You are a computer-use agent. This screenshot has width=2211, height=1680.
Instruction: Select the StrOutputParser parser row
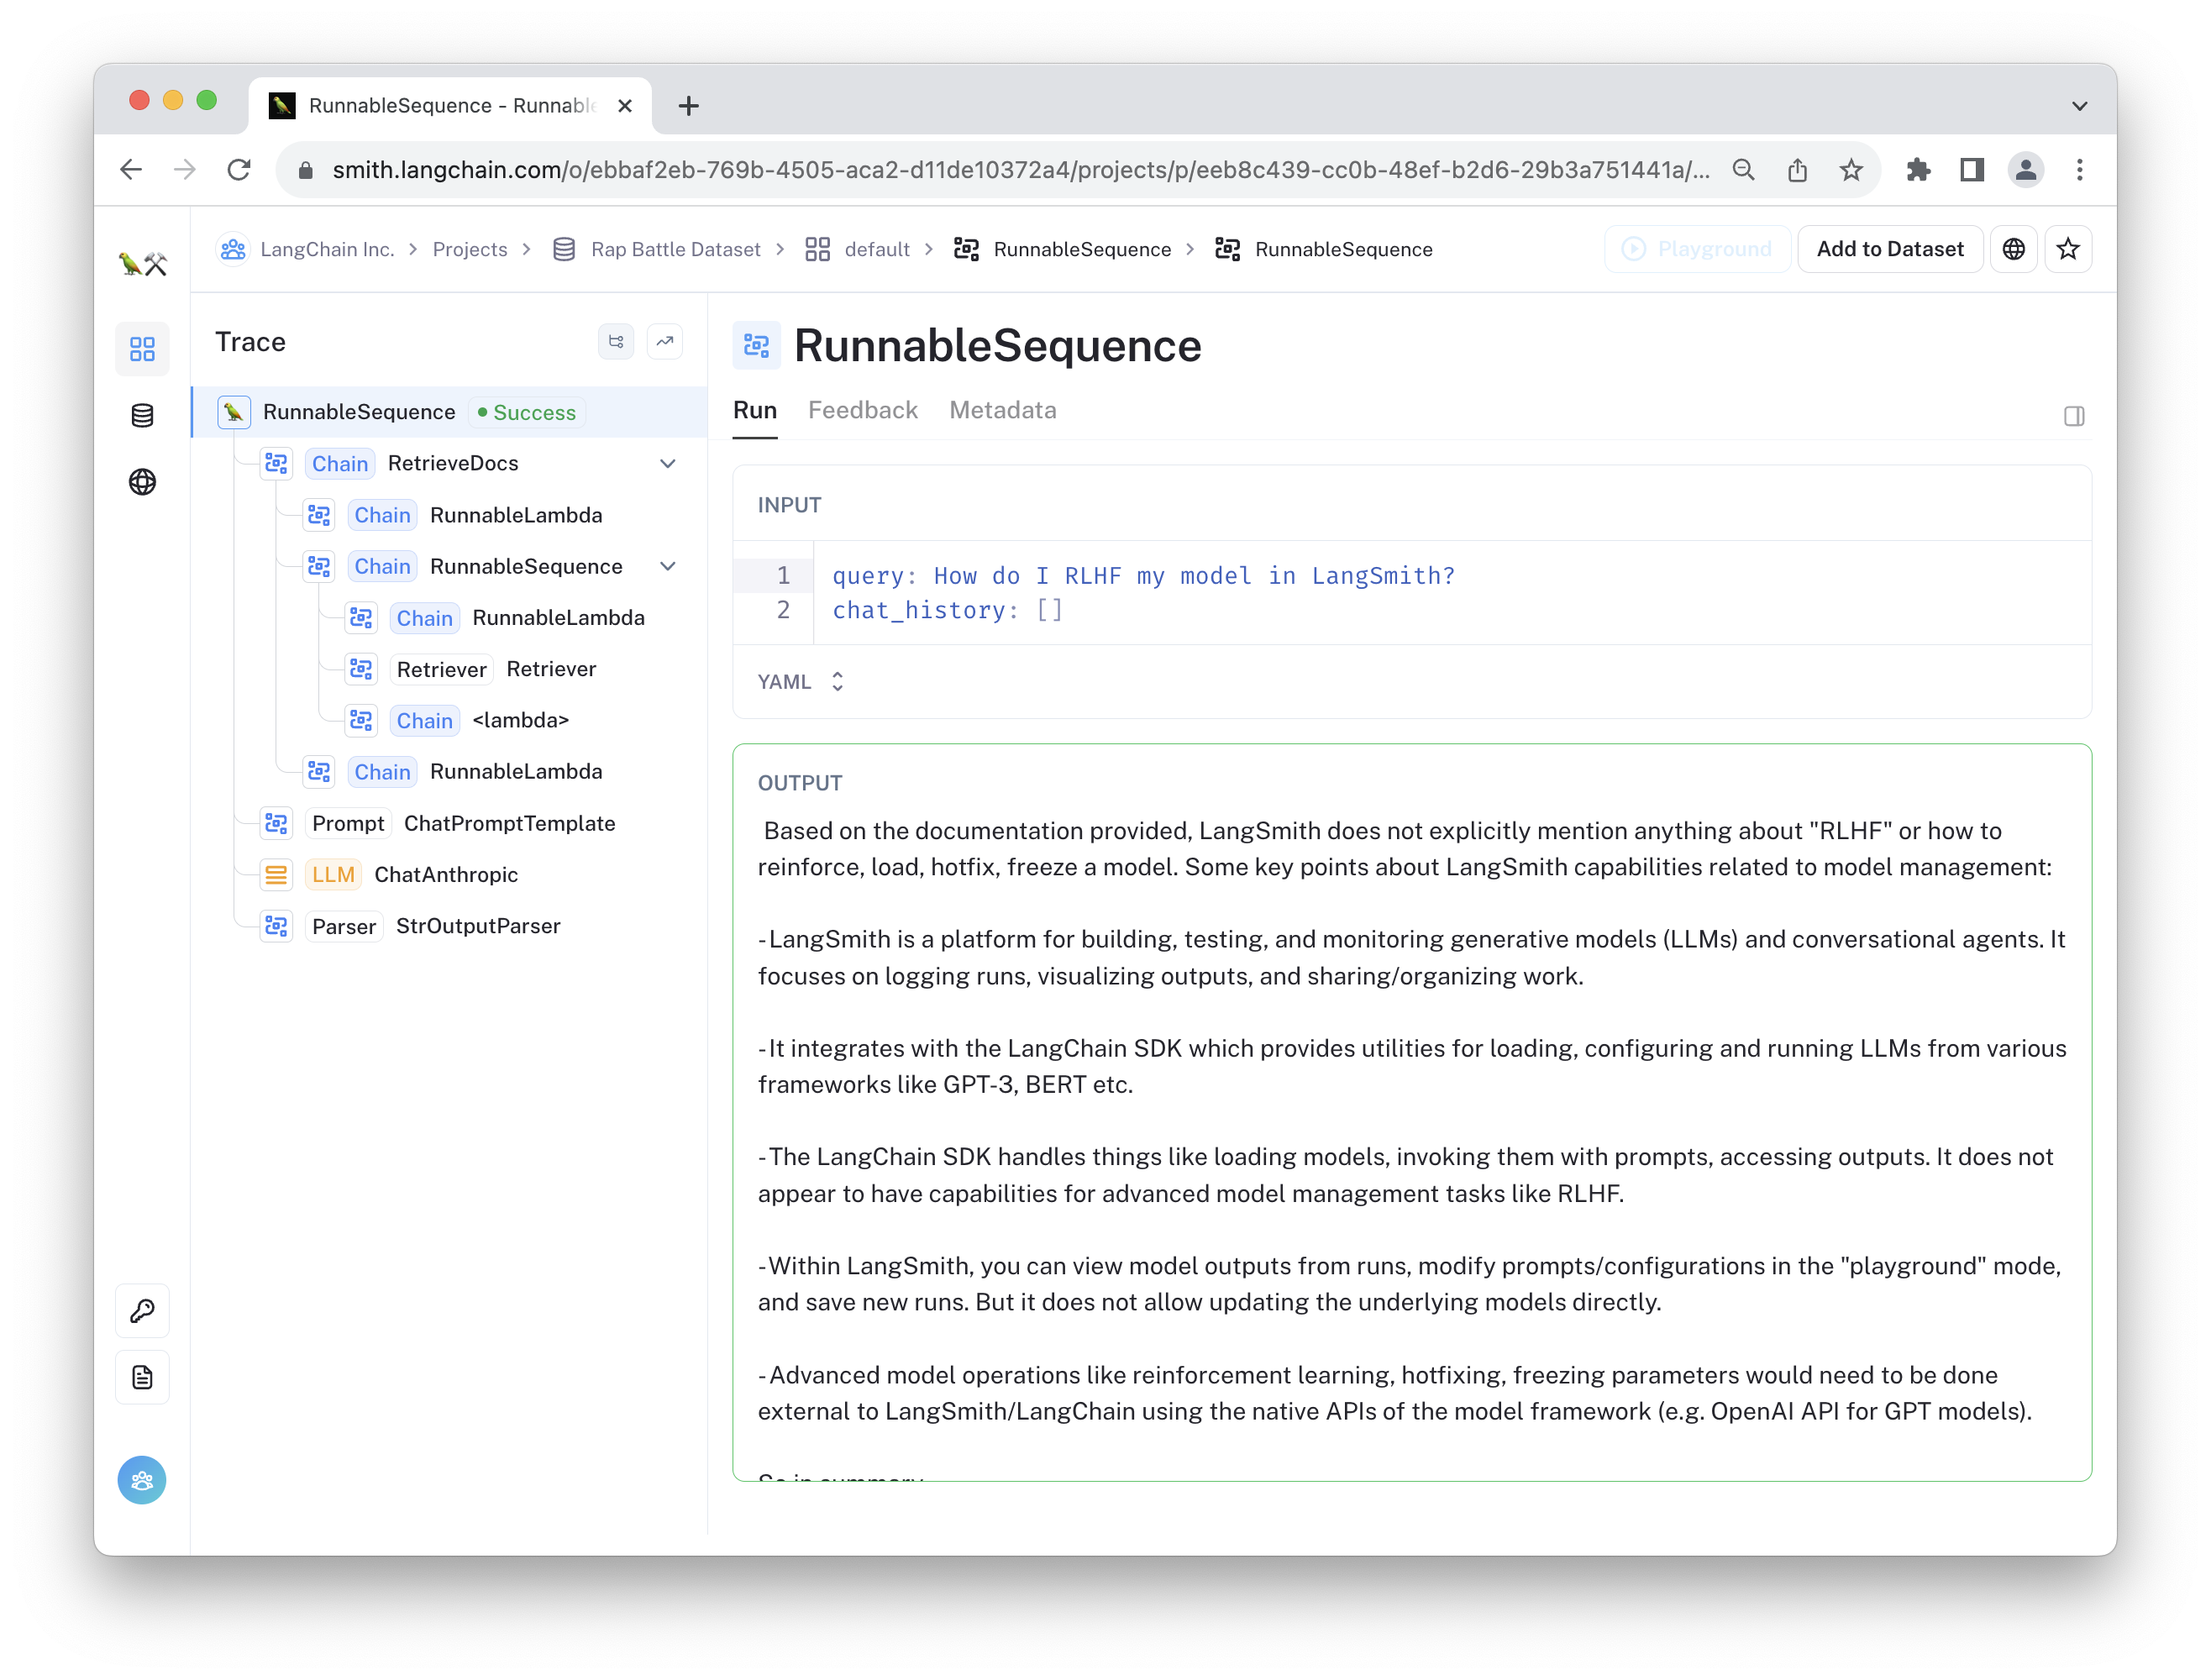pyautogui.click(x=450, y=926)
